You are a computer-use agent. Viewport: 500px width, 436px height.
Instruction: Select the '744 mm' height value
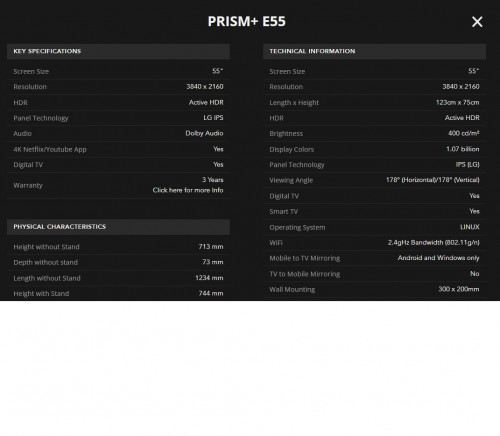[x=211, y=293]
